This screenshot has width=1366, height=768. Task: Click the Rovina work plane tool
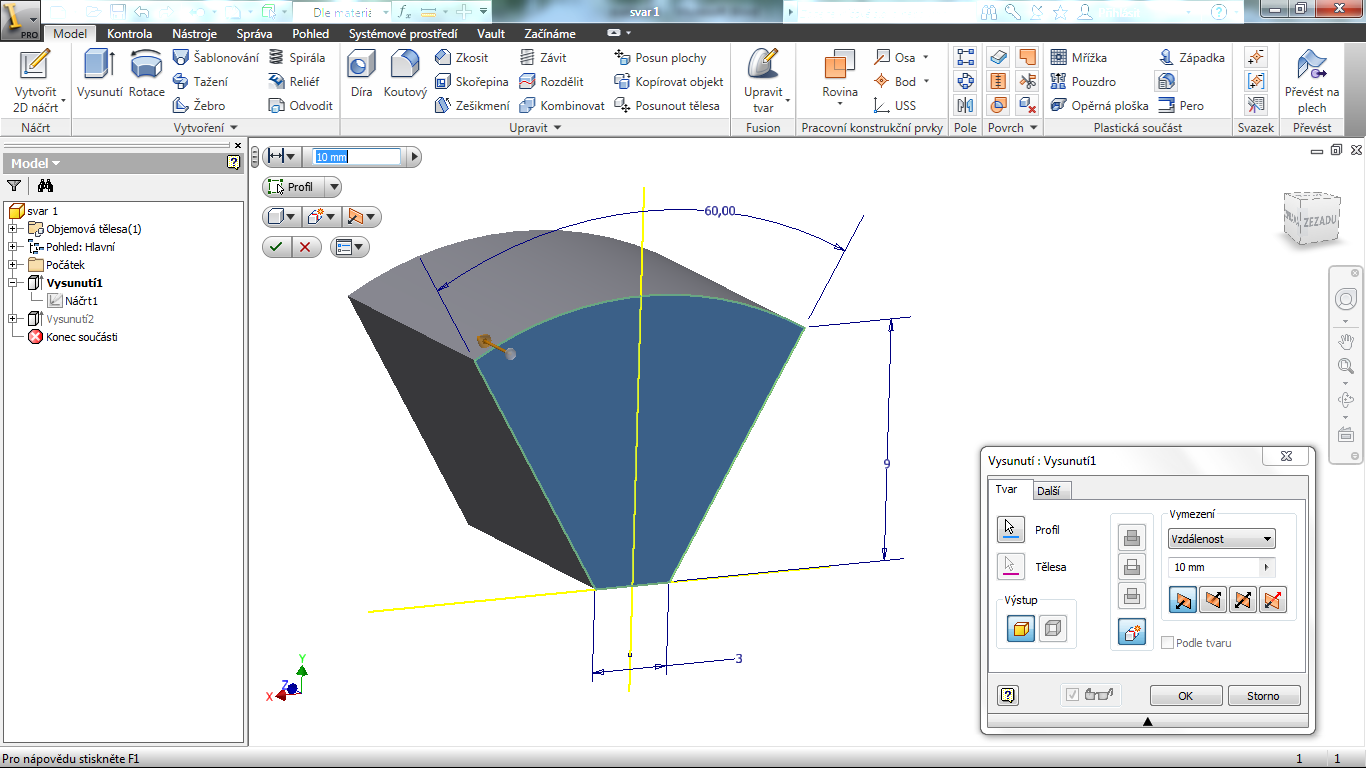(x=840, y=78)
